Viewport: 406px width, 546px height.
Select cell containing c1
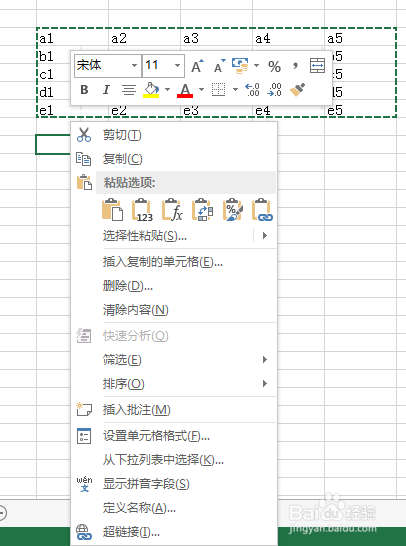[x=54, y=74]
